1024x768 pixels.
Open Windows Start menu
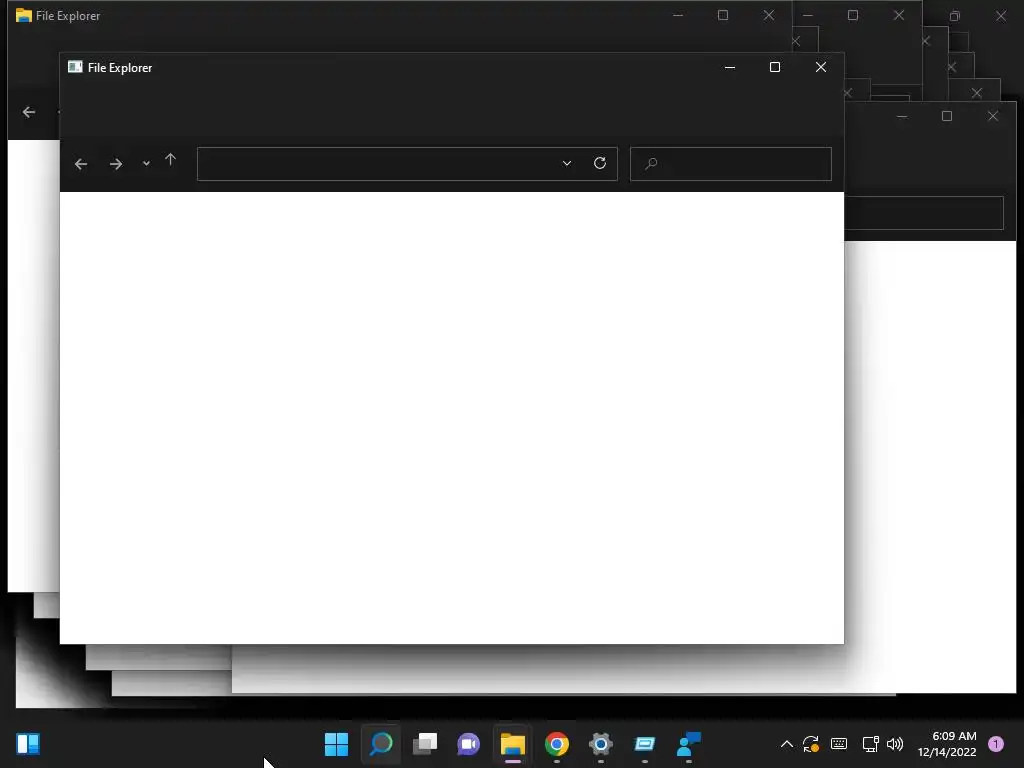336,744
